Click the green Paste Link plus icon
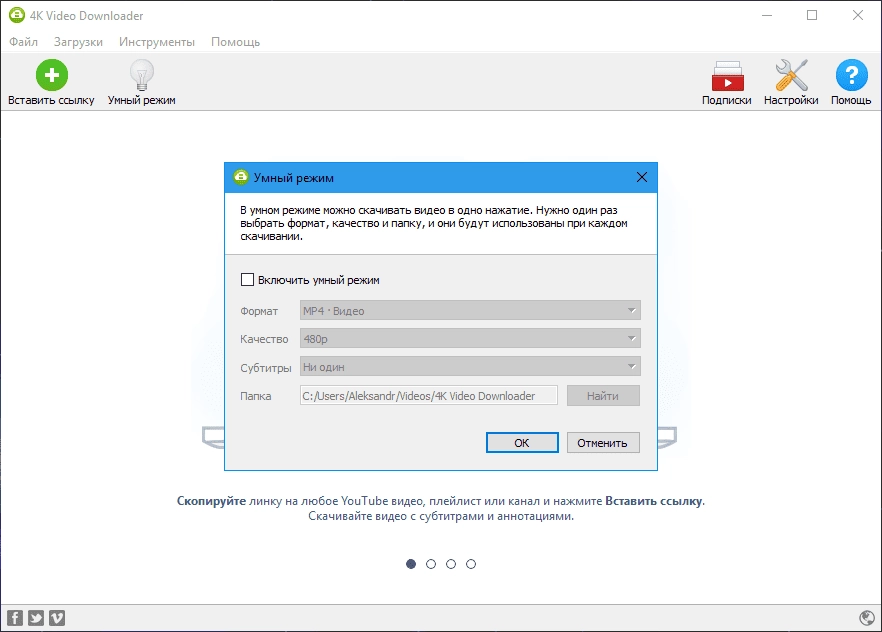This screenshot has width=882, height=632. [x=52, y=75]
